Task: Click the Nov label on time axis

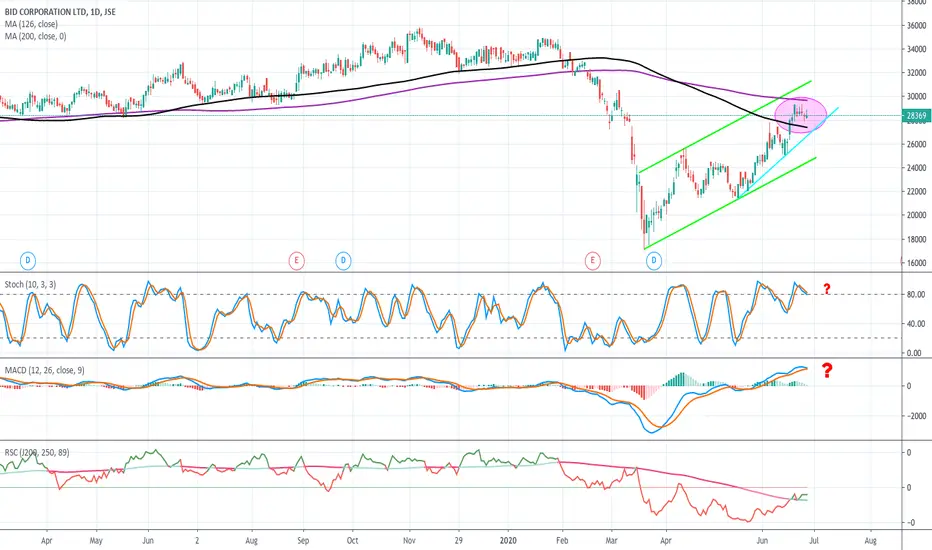Action: pyautogui.click(x=409, y=540)
